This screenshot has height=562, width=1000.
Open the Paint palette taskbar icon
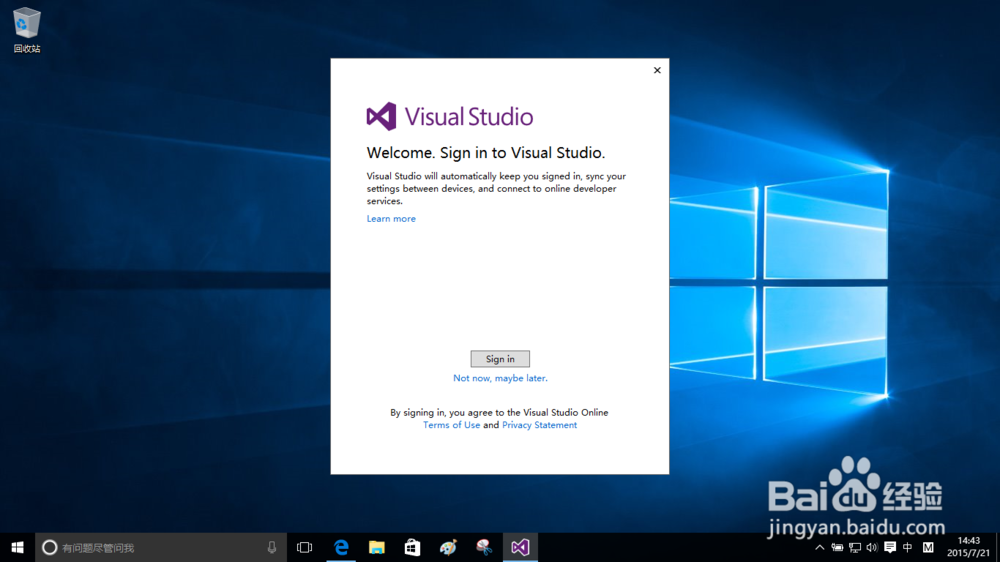tap(448, 547)
